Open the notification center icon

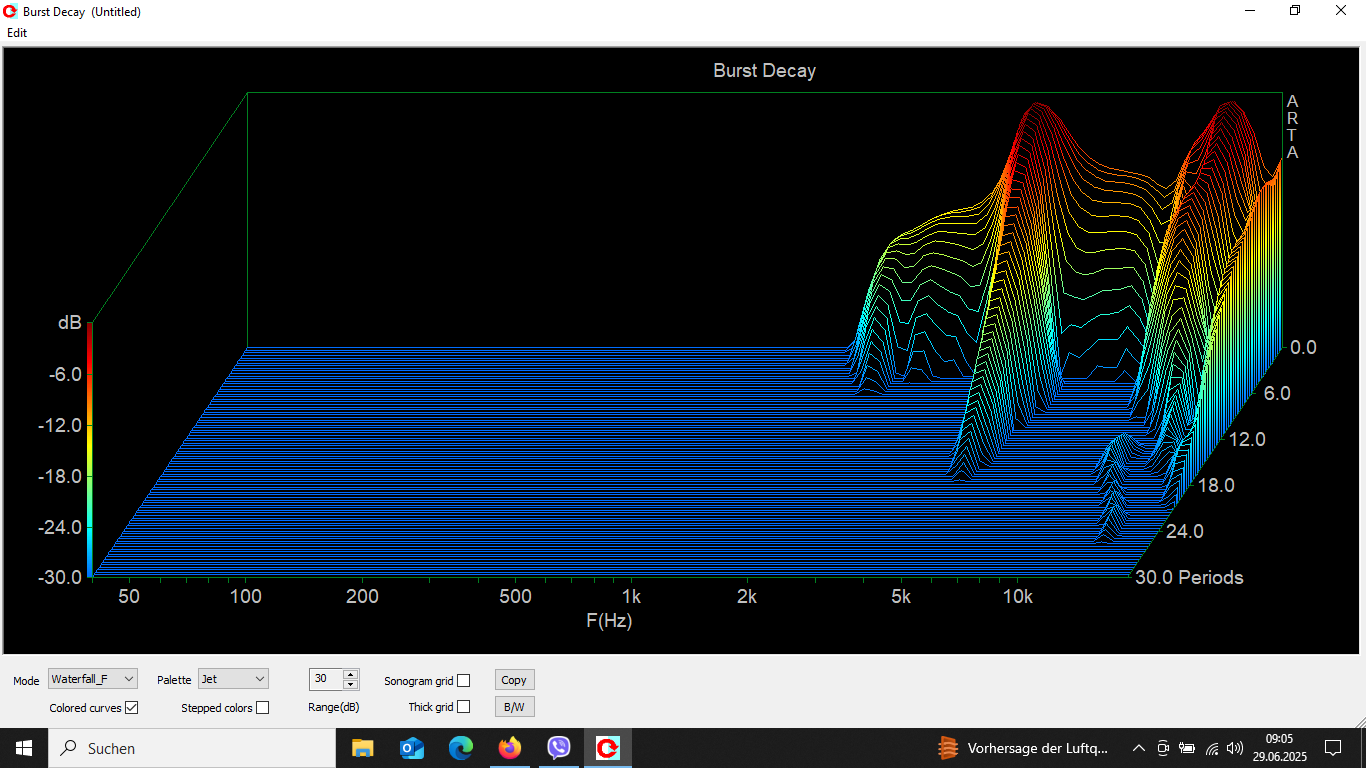click(x=1332, y=748)
